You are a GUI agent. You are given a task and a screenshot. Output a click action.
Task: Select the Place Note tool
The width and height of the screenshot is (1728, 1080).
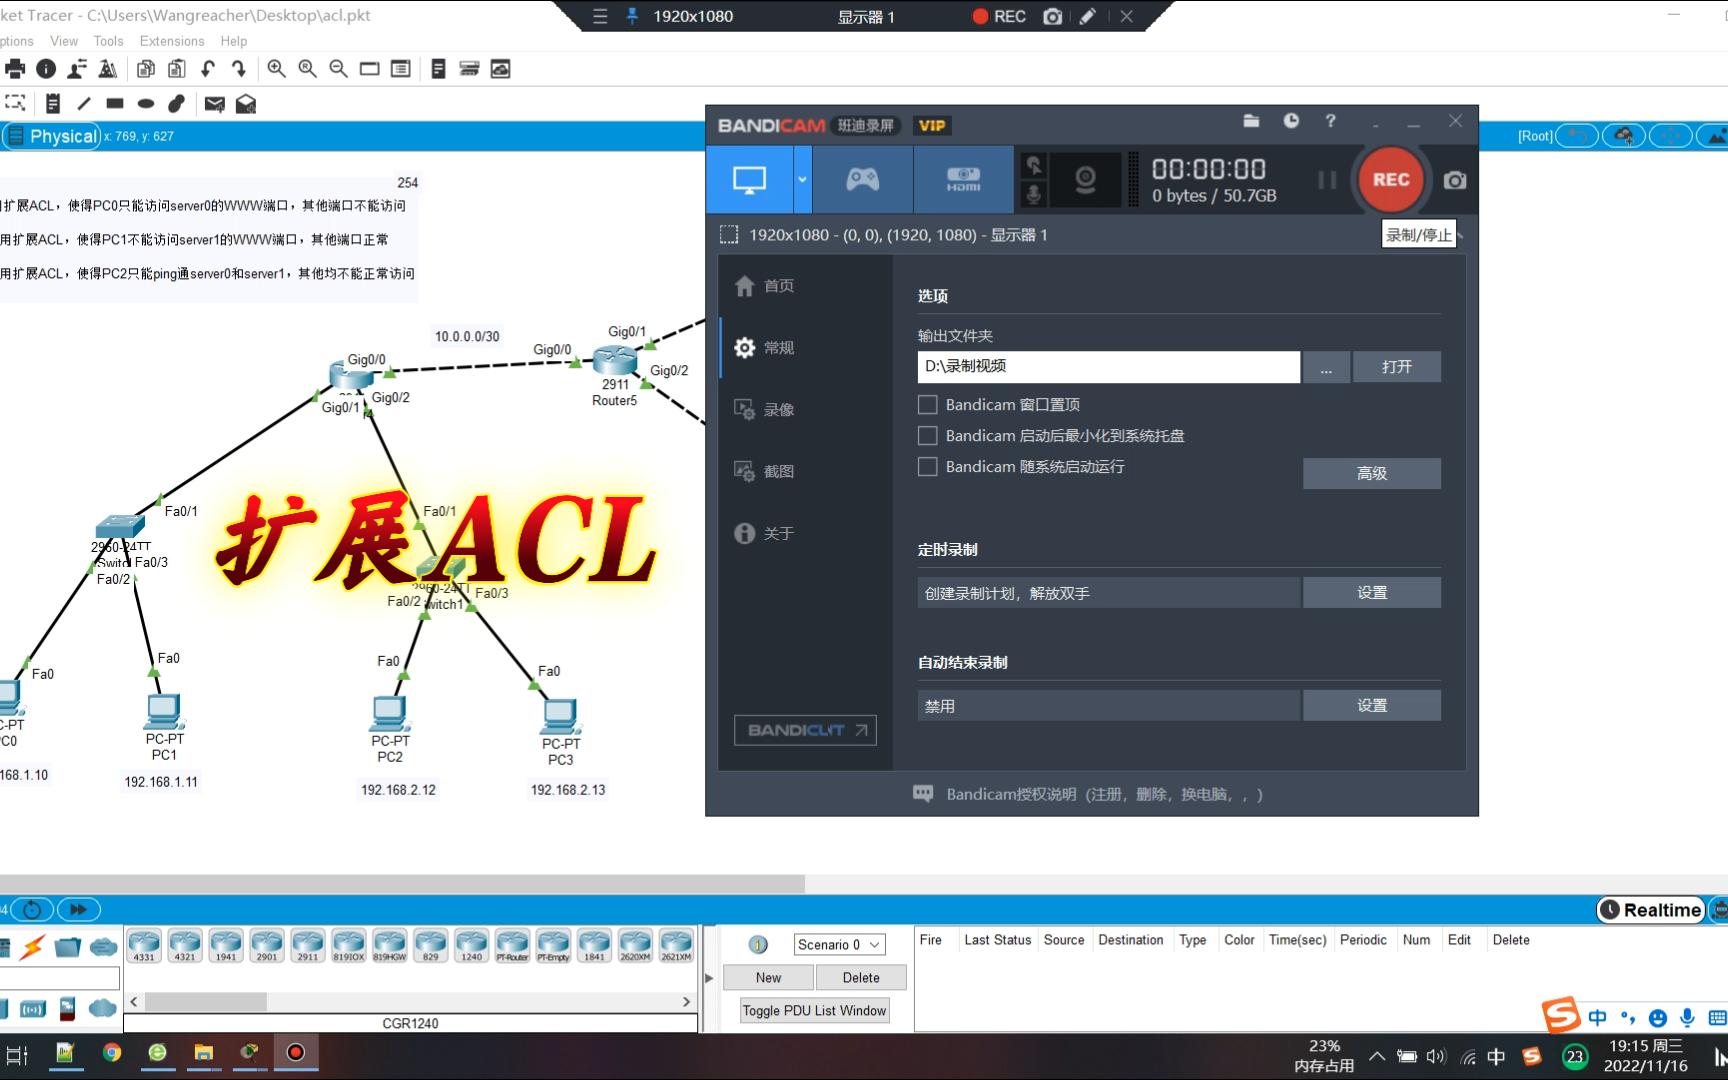[x=53, y=103]
